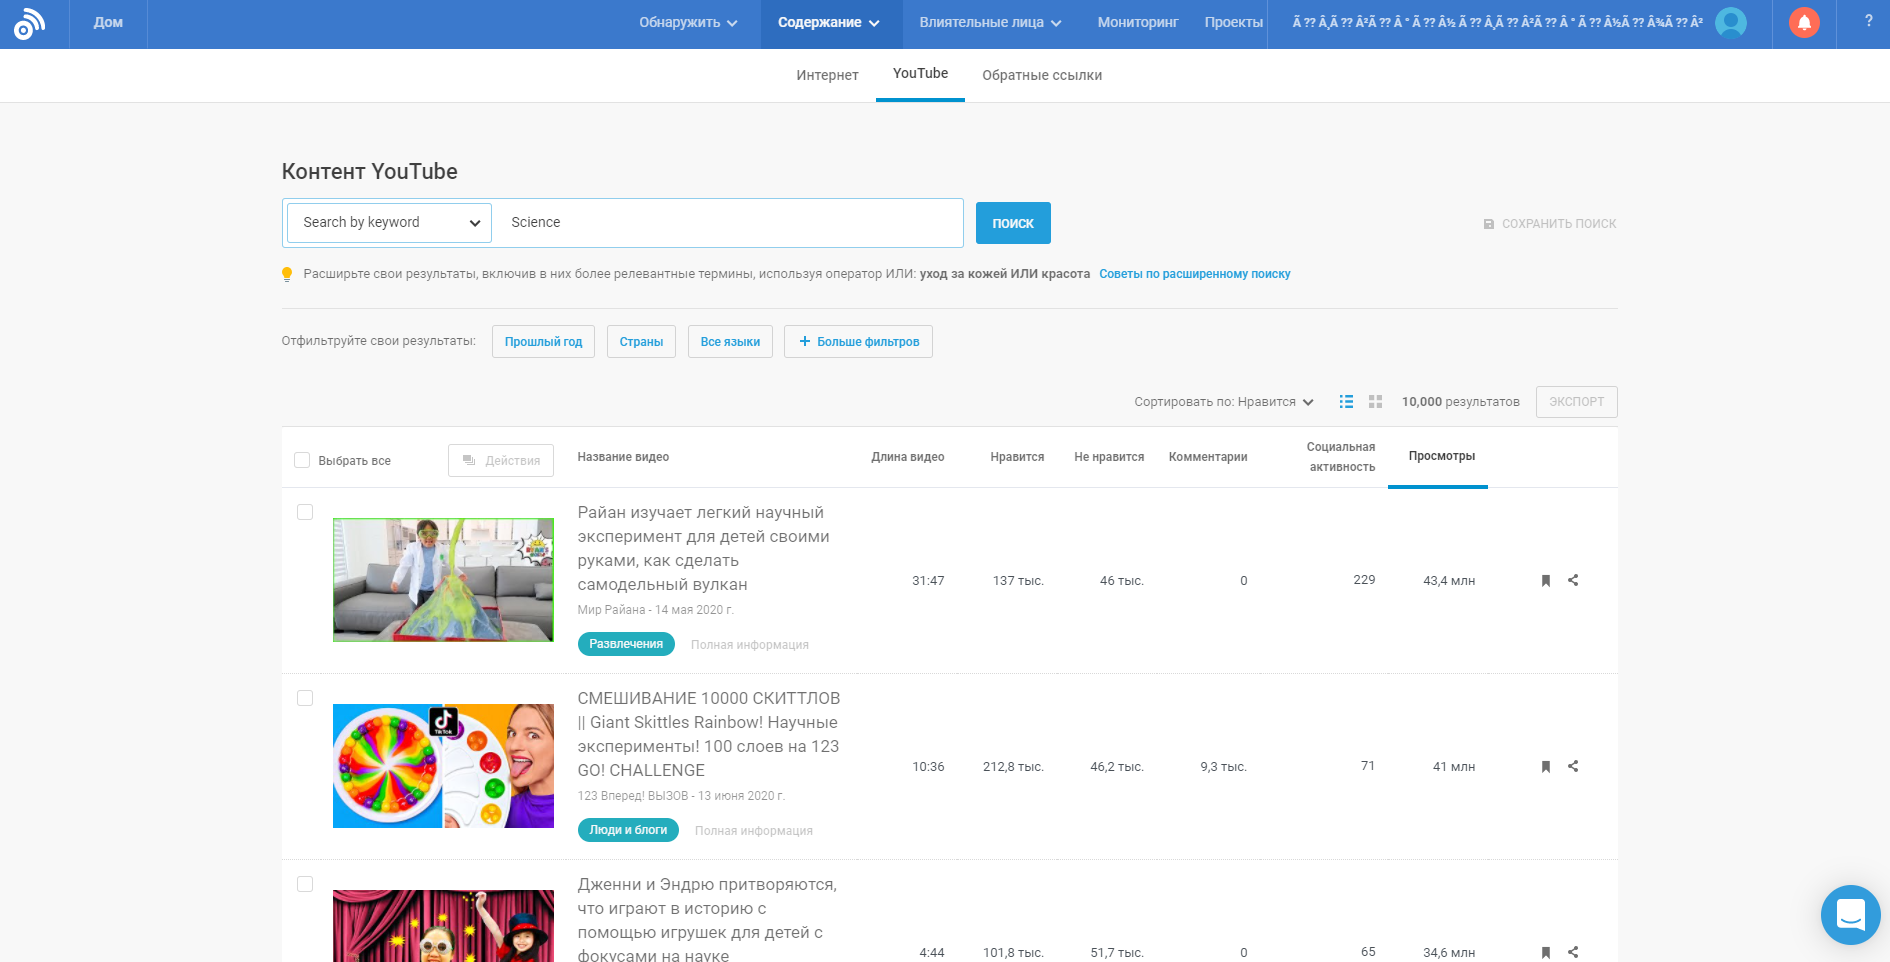Screen dimensions: 1890x962
Task: Click the Действия button
Action: pyautogui.click(x=501, y=460)
